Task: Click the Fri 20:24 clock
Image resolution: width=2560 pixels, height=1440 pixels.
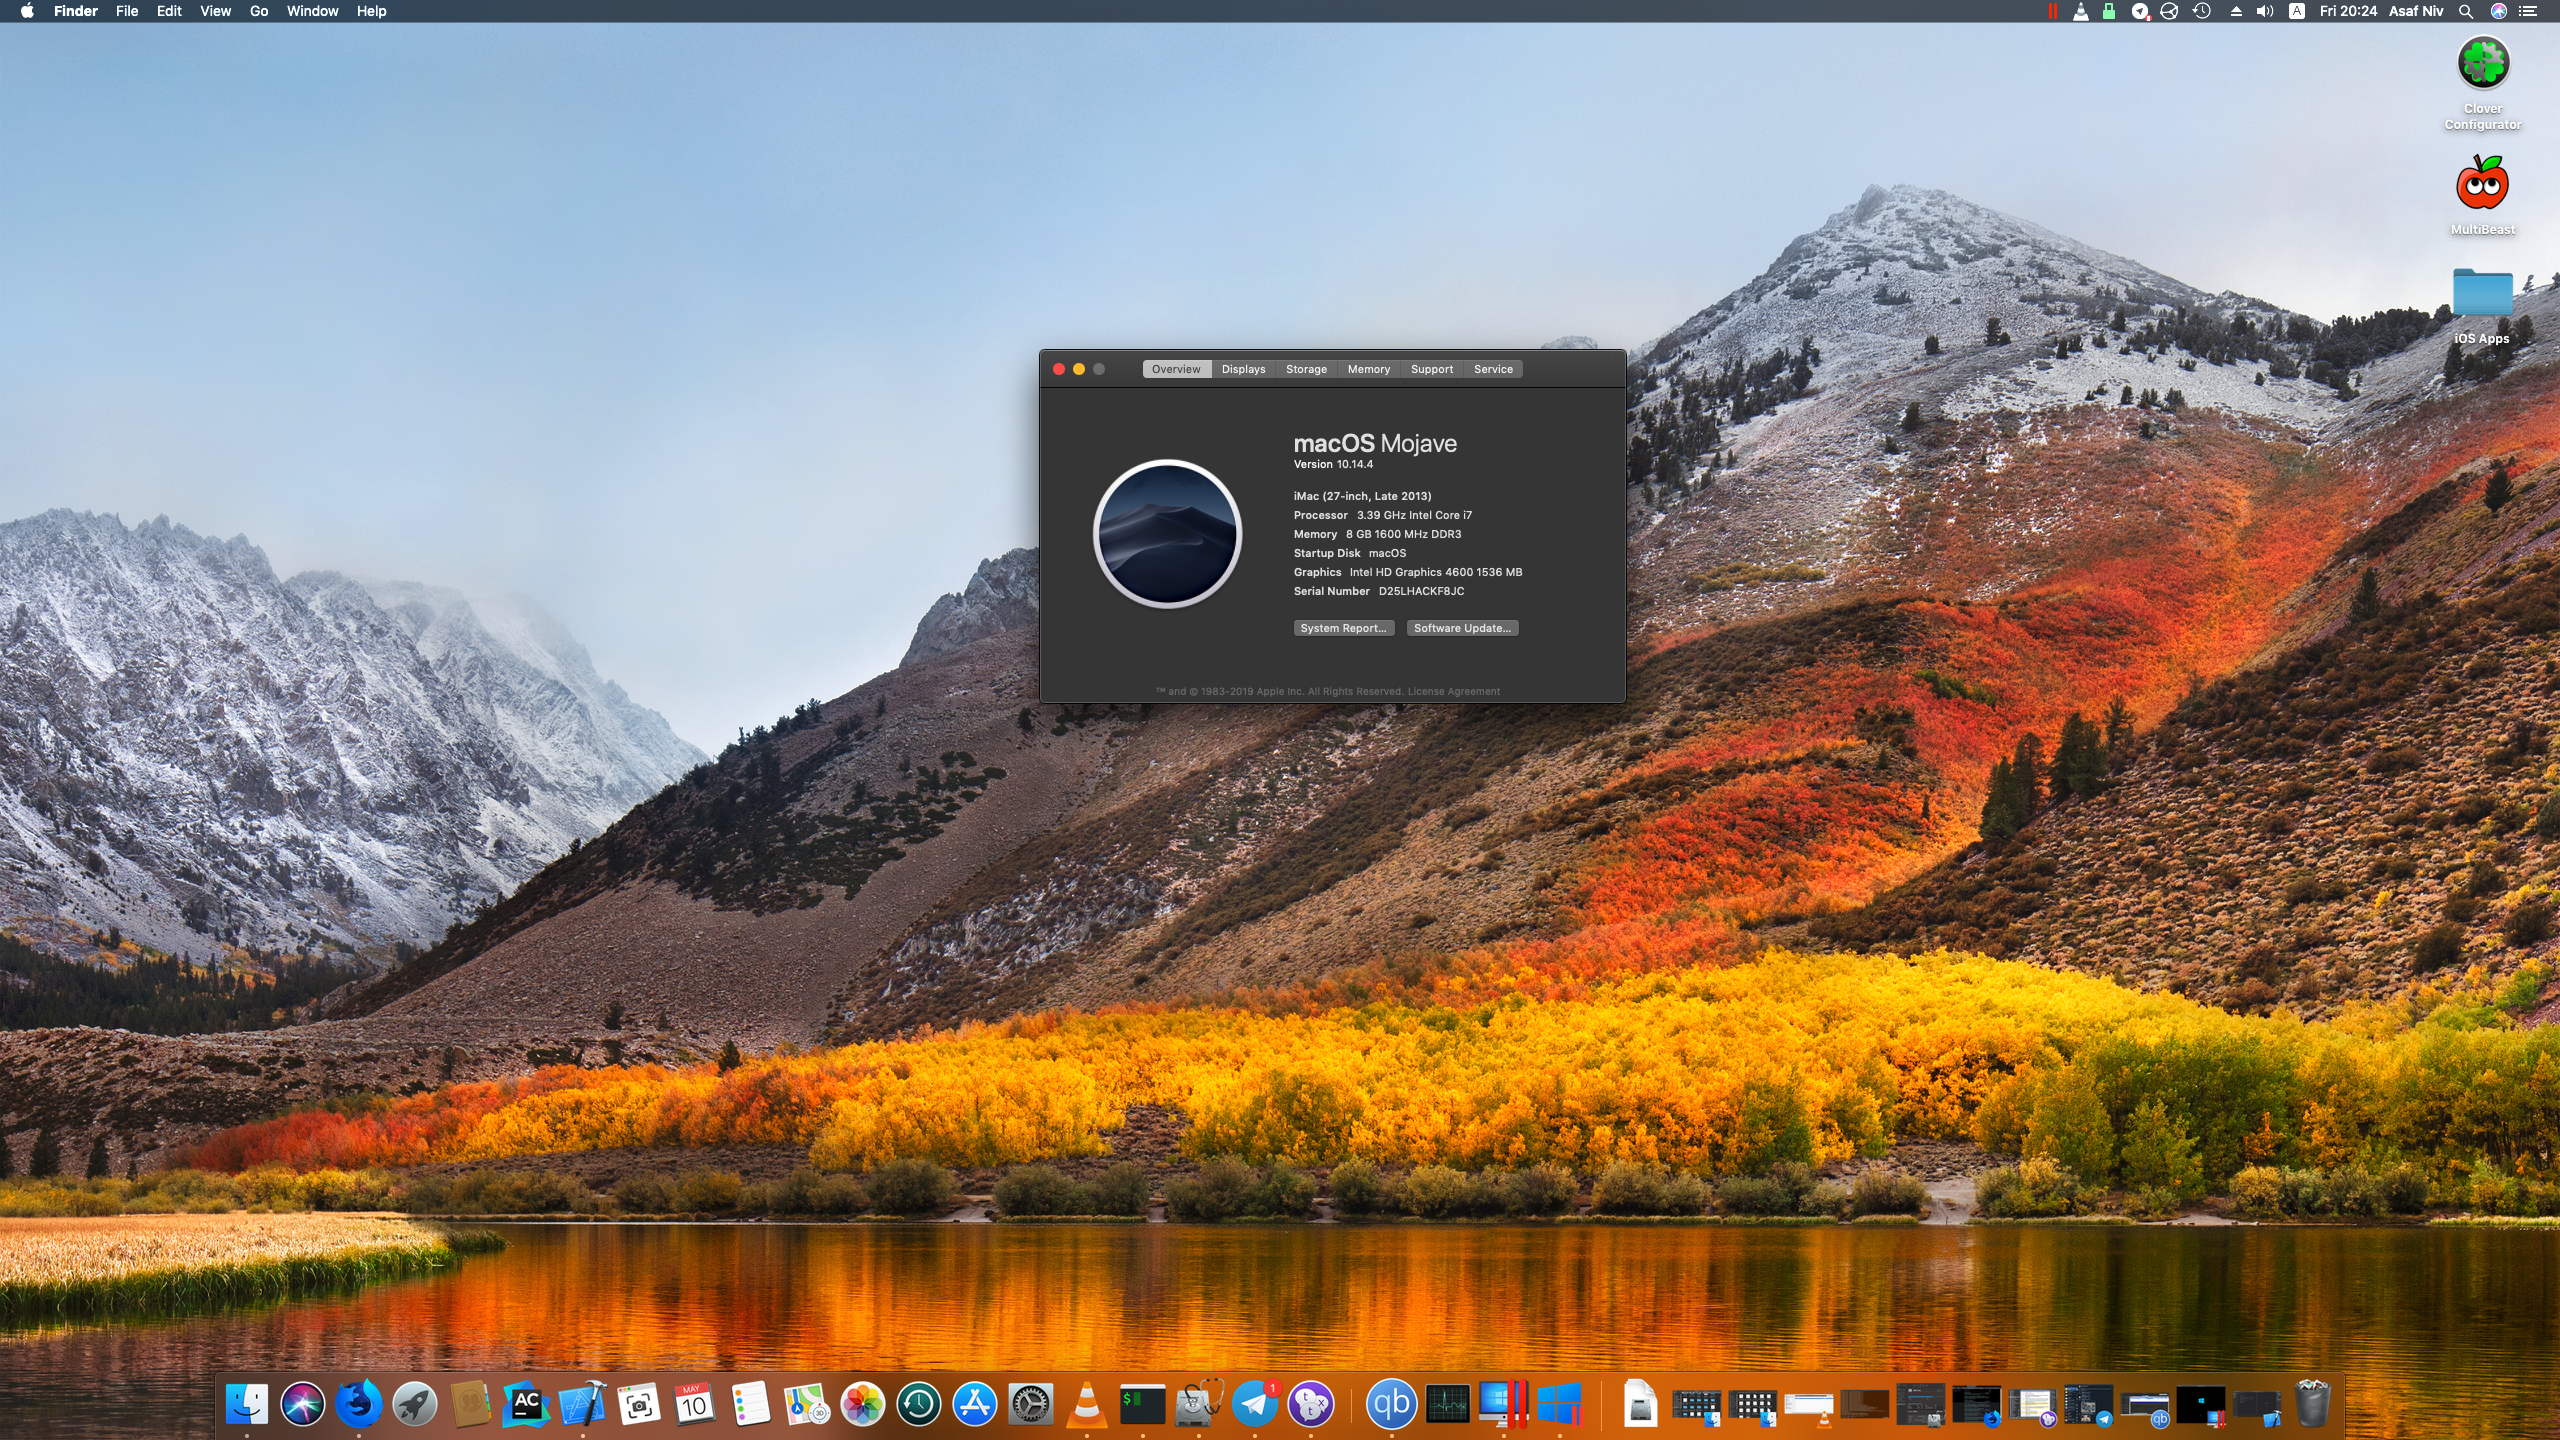Action: [x=2348, y=11]
